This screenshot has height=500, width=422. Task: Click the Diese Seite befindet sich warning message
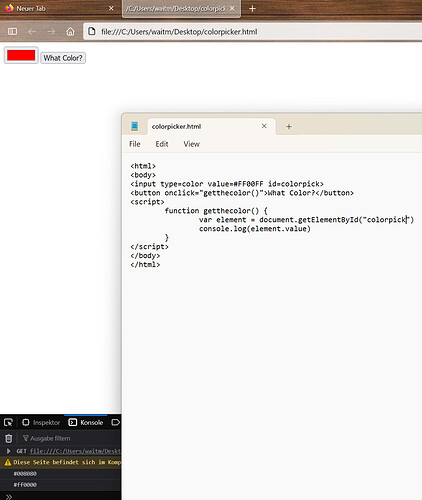[x=67, y=462]
